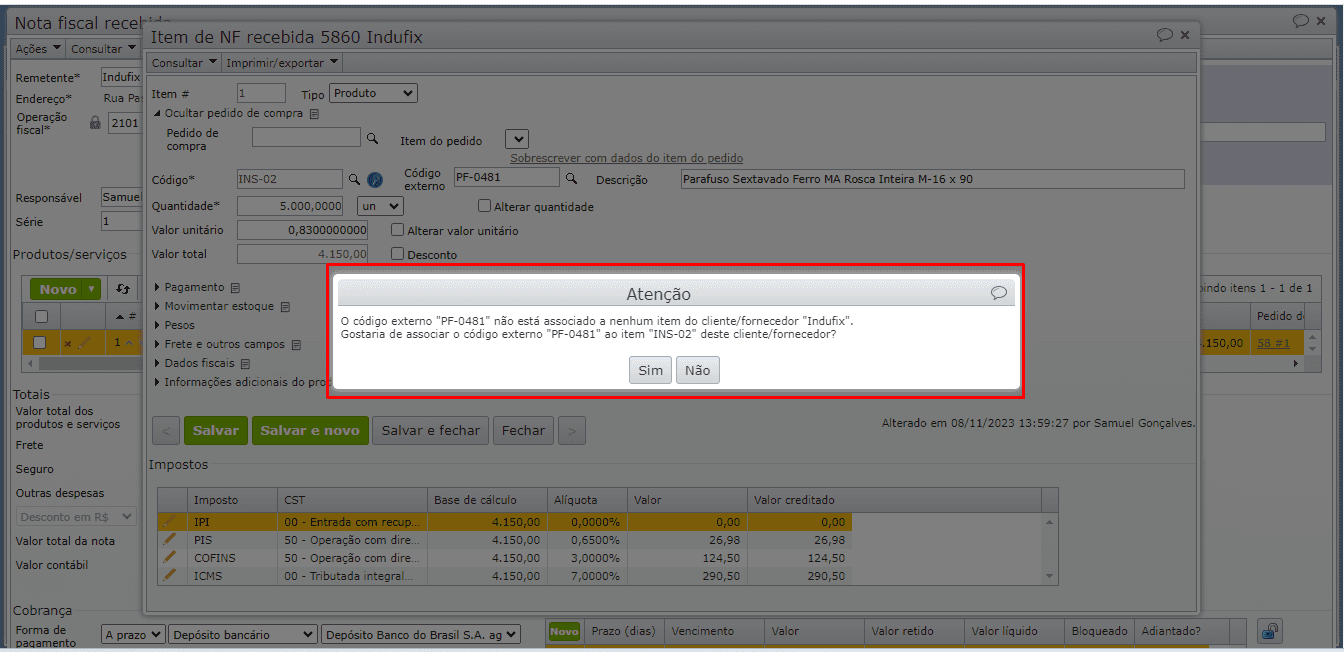Click the note icon beside Frete e outros campos
This screenshot has height=652, width=1344.
pos(296,344)
